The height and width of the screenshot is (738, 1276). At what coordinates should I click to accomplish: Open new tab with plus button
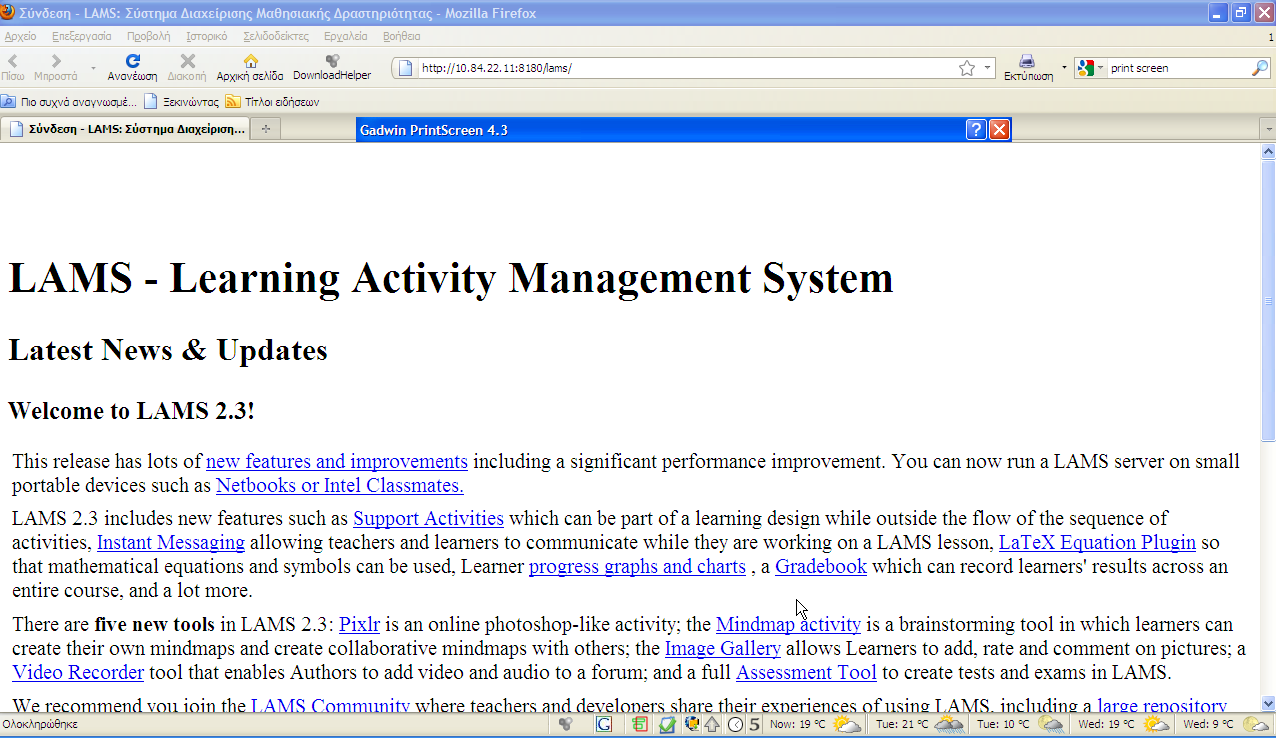click(x=266, y=129)
